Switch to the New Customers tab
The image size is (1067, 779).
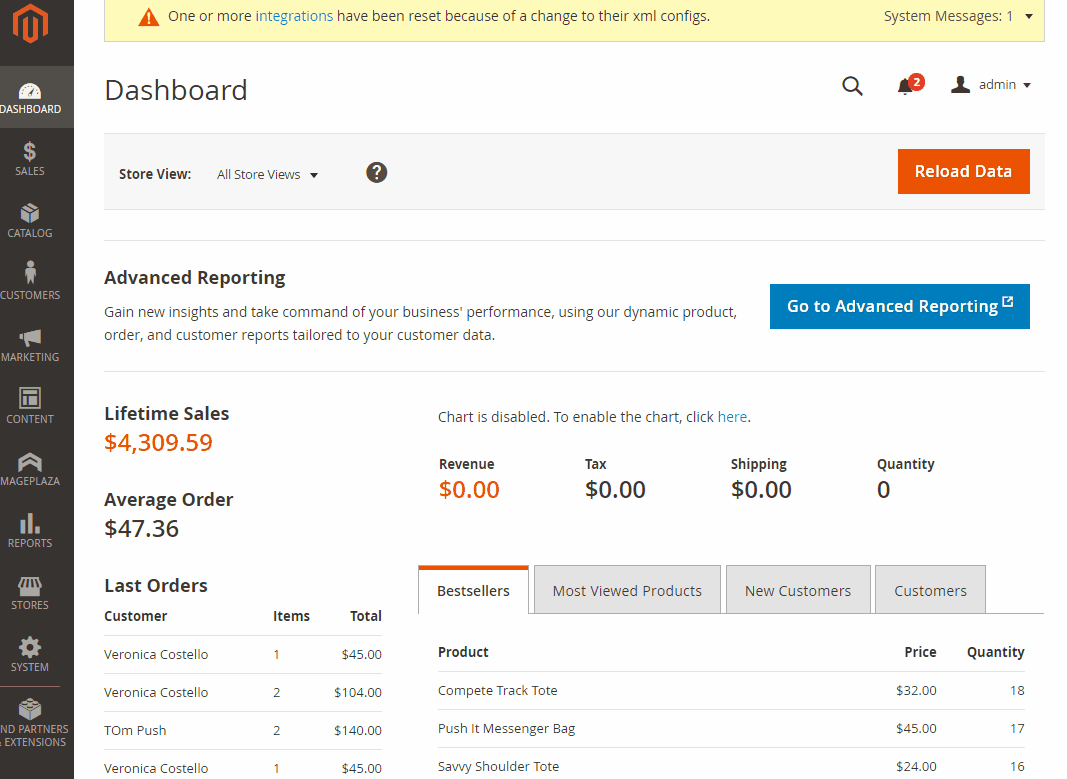tap(797, 591)
